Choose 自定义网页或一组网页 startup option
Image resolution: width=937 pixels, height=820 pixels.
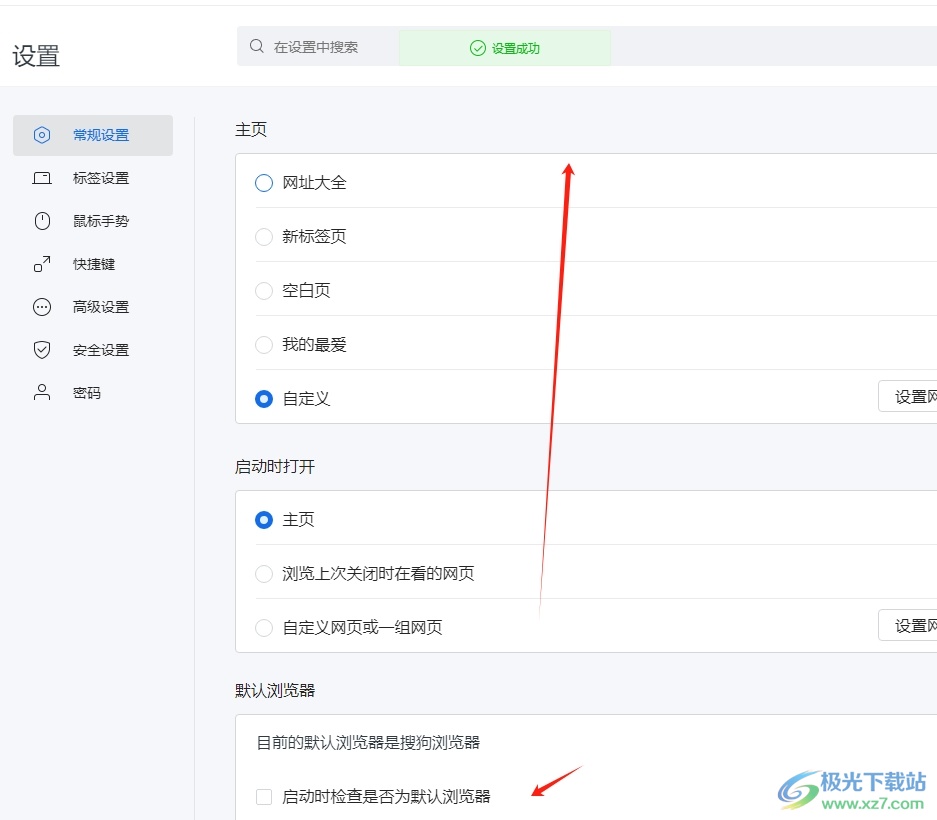pos(264,628)
